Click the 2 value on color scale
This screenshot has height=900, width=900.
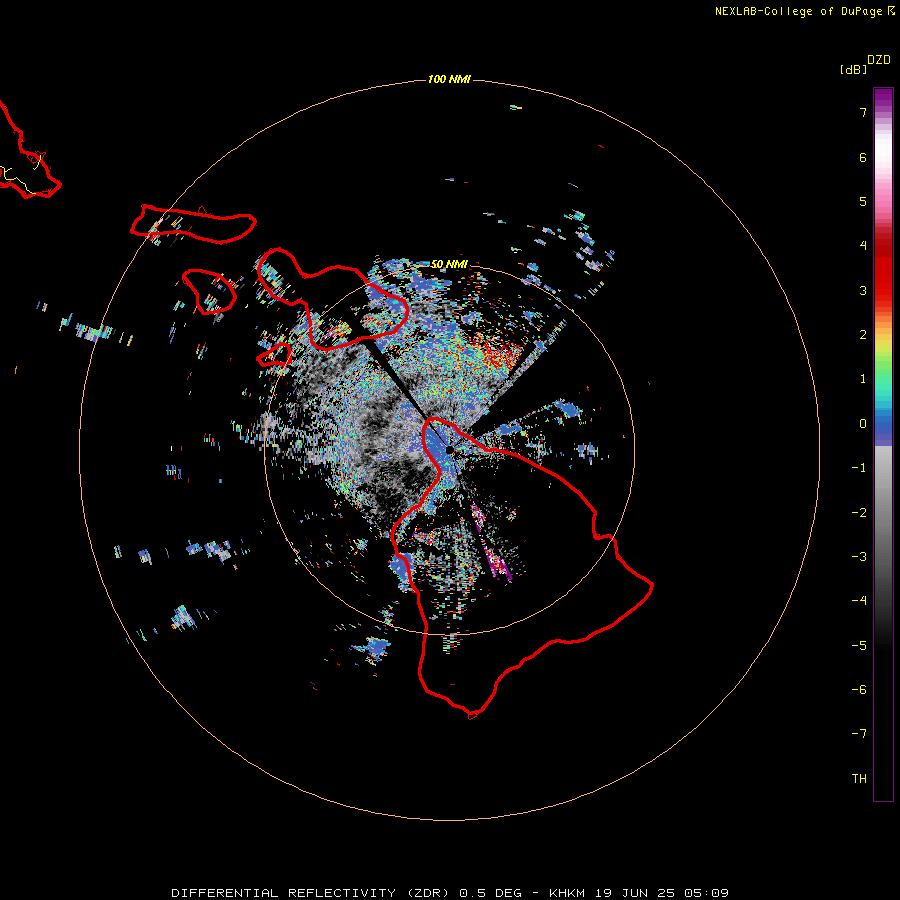tap(863, 335)
